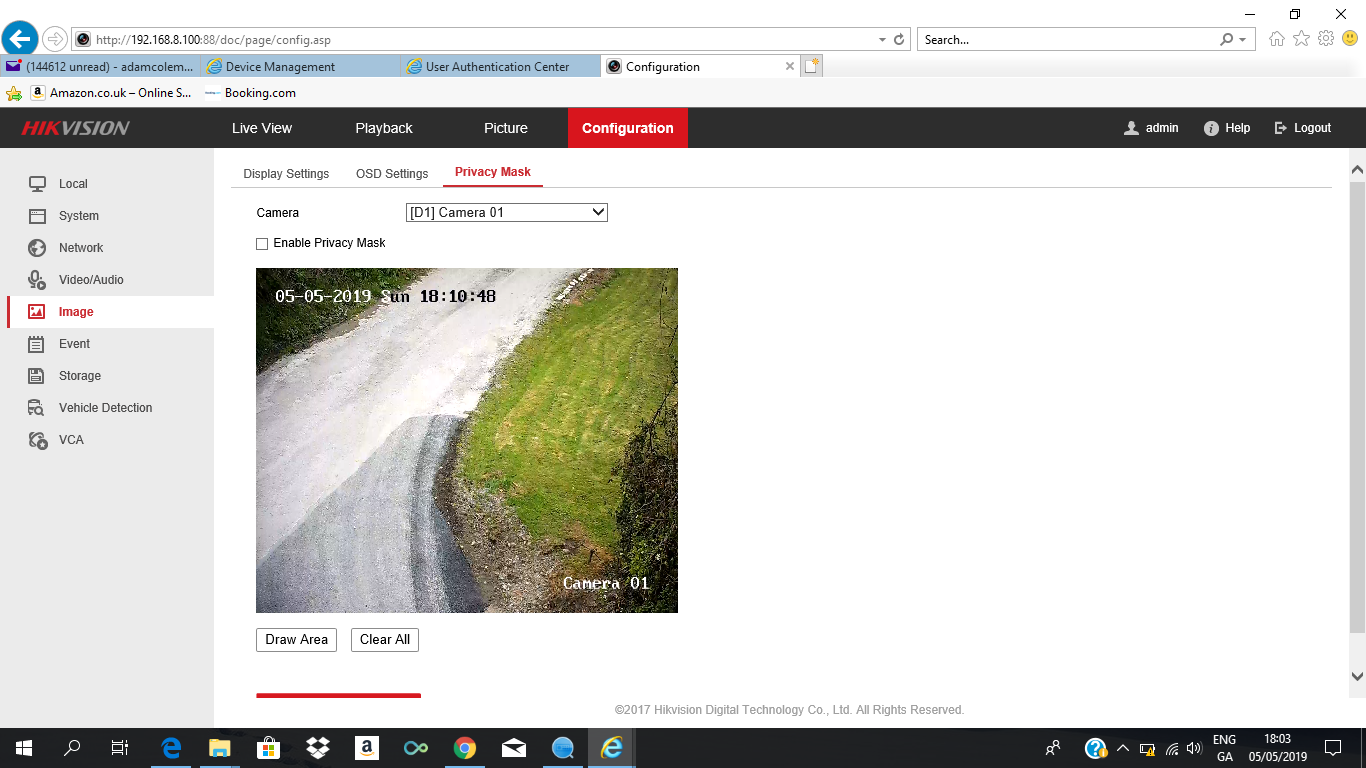Click the Clear All button
1366x768 pixels.
point(385,640)
